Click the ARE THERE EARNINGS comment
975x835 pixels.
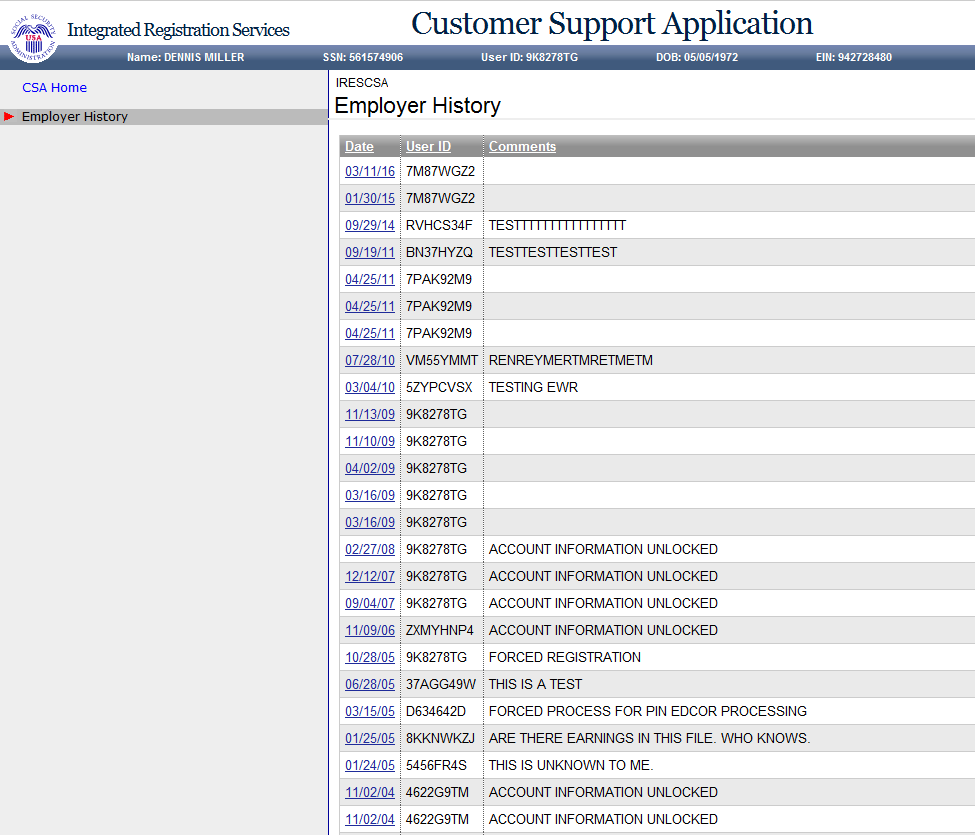pos(650,738)
